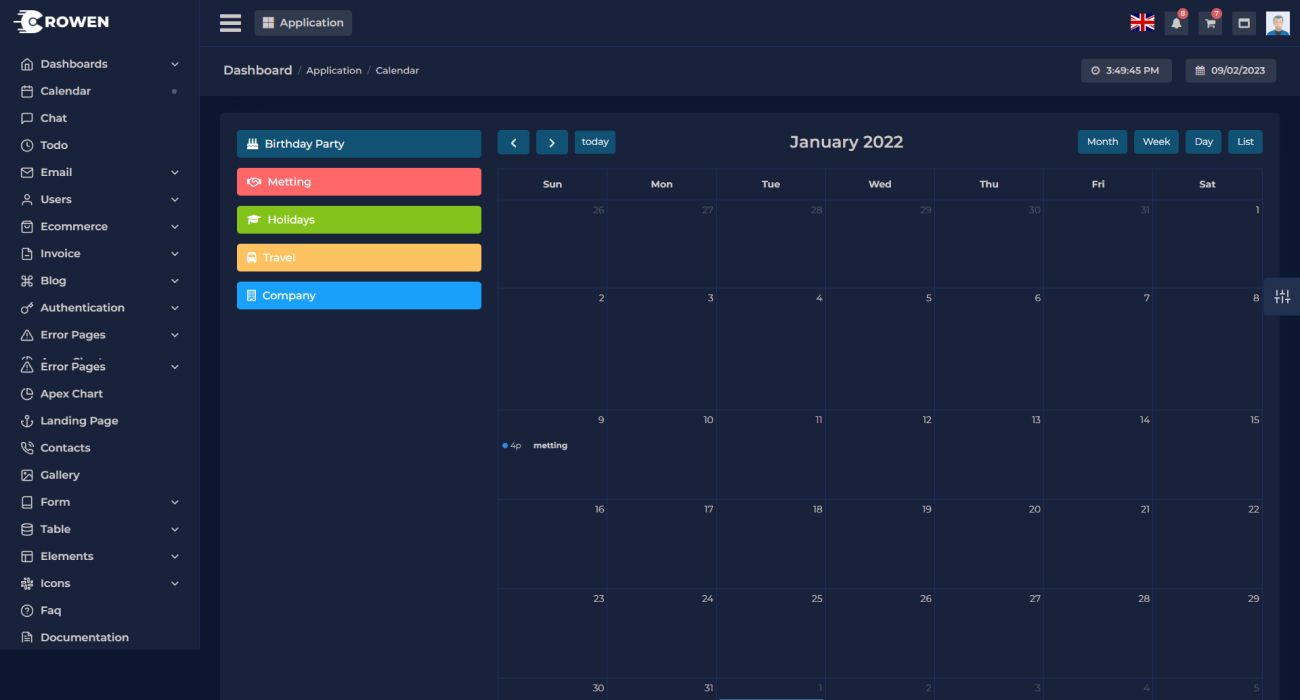Expand the Table menu chevron

[175, 529]
